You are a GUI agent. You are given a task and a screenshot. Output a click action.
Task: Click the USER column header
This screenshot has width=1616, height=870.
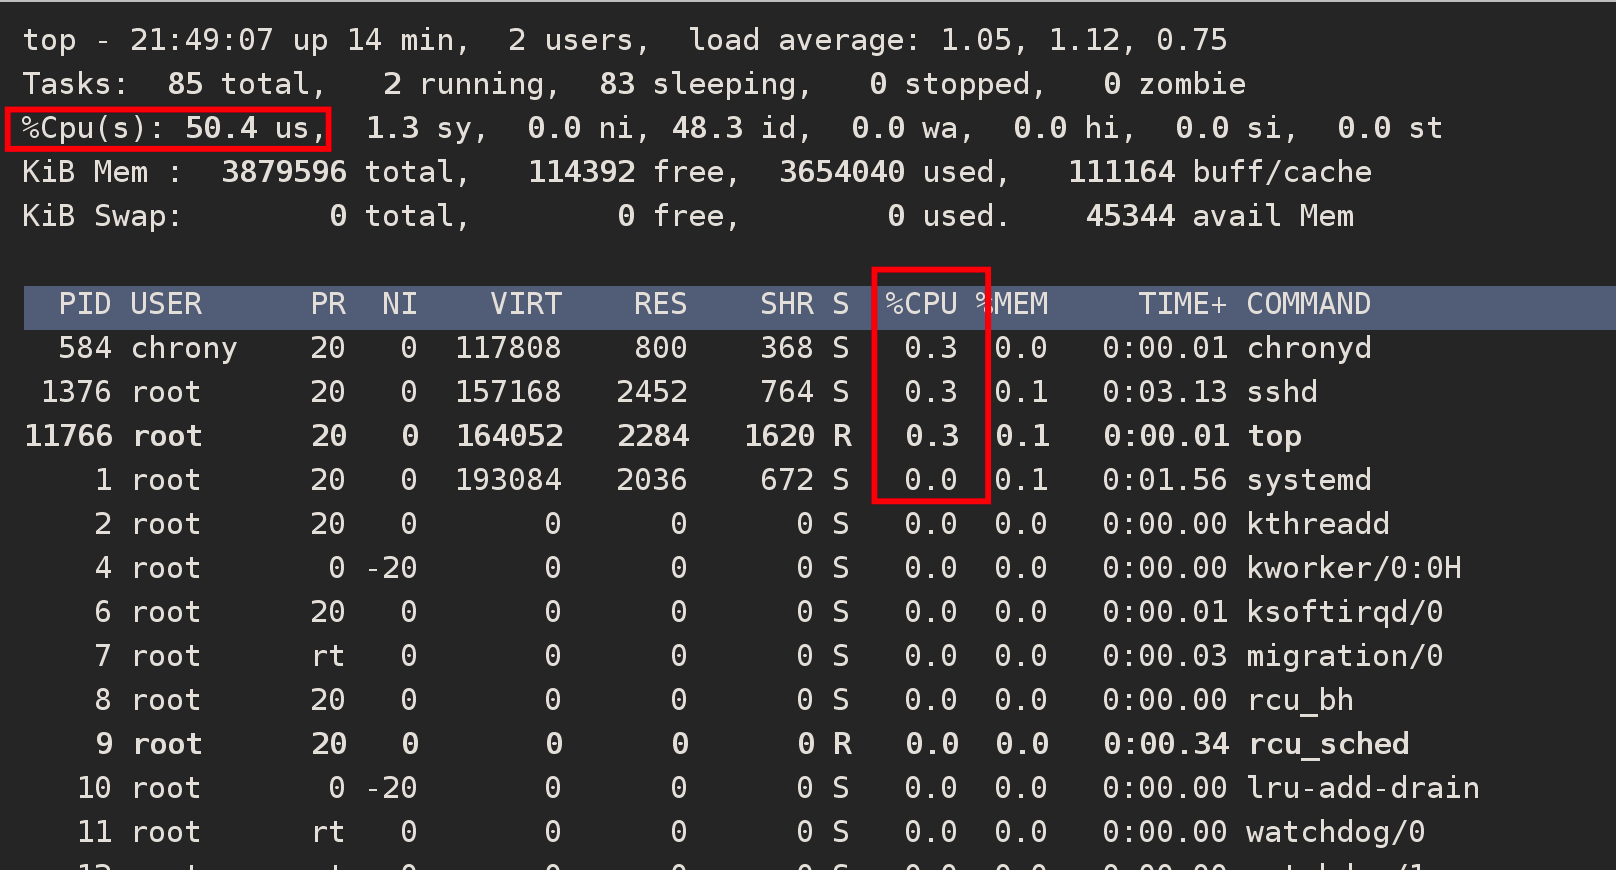[x=166, y=304]
